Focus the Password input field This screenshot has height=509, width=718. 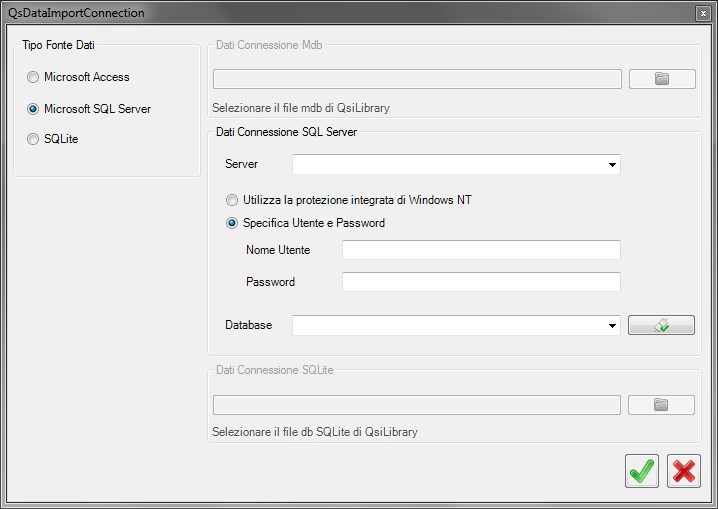481,282
